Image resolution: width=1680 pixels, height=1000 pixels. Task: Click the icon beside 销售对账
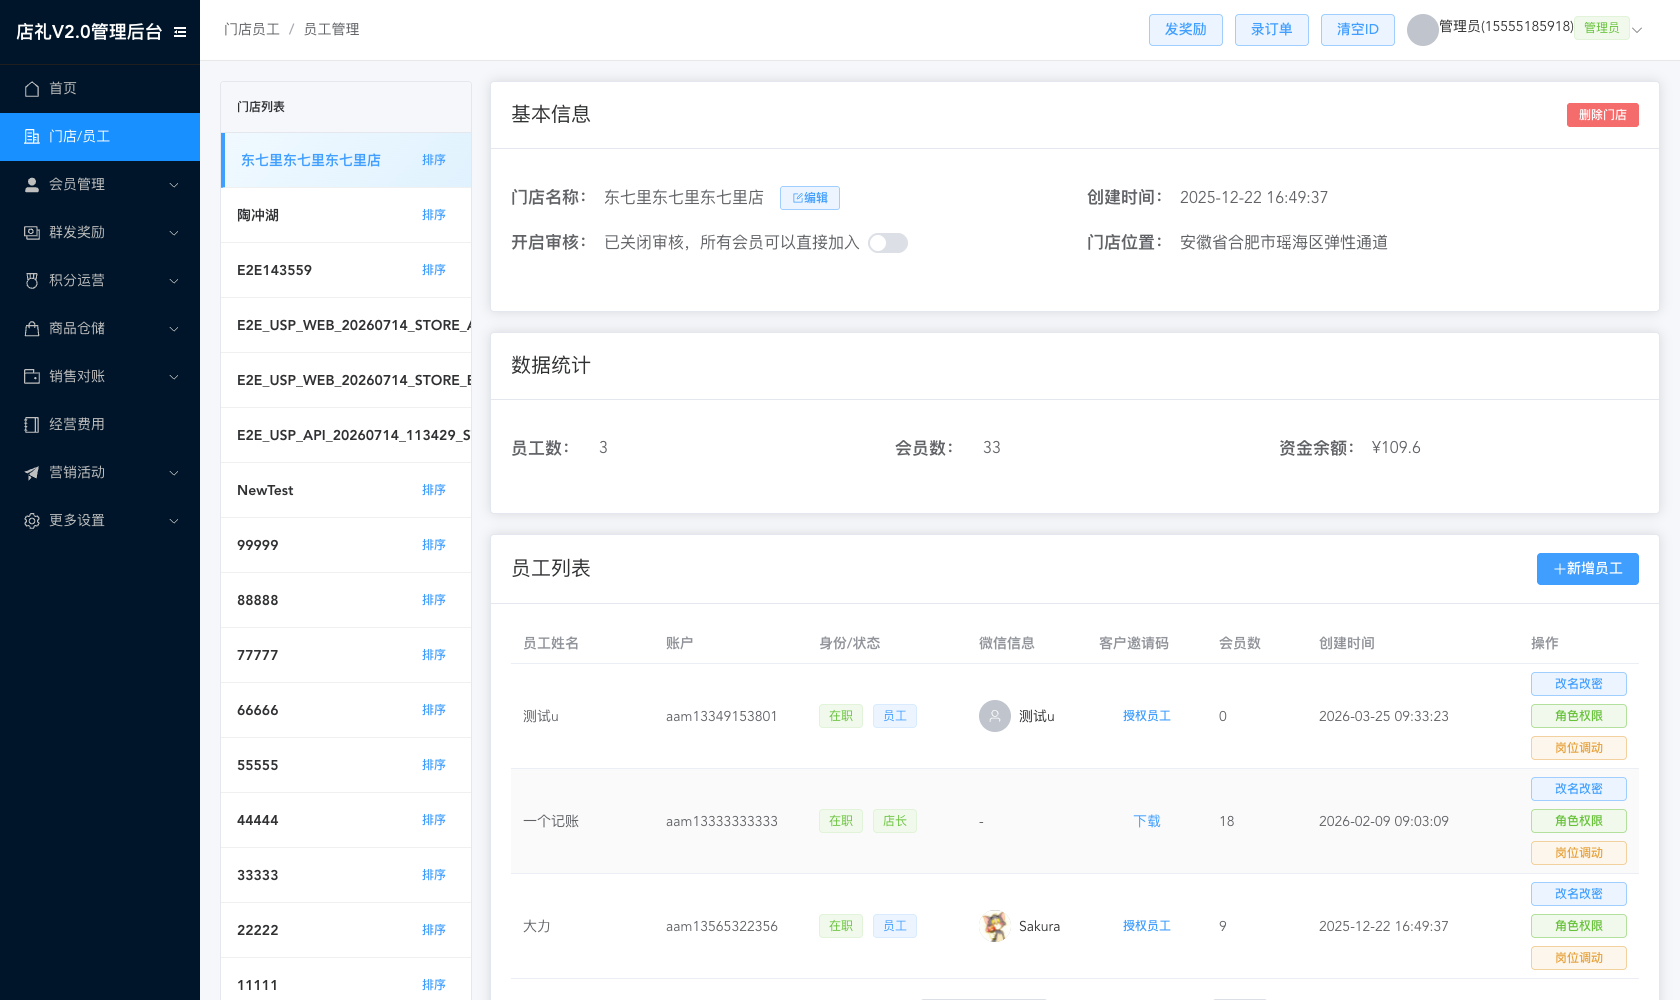tap(32, 377)
